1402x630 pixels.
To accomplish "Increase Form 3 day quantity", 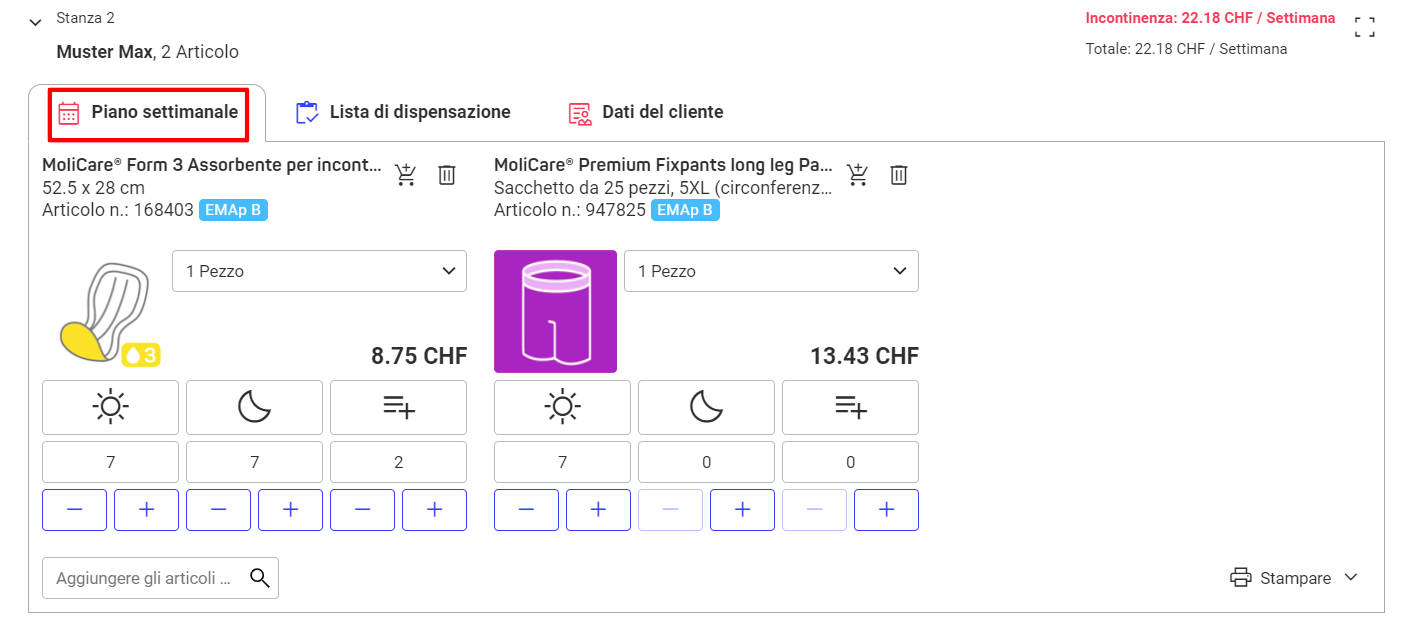I will [x=146, y=510].
